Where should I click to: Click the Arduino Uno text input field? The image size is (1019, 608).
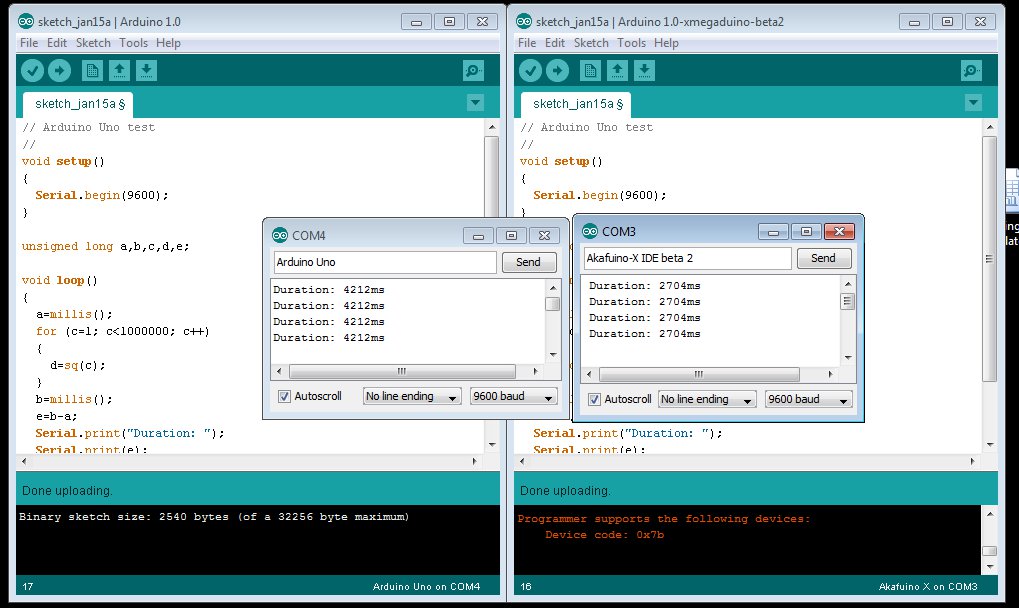tap(385, 262)
